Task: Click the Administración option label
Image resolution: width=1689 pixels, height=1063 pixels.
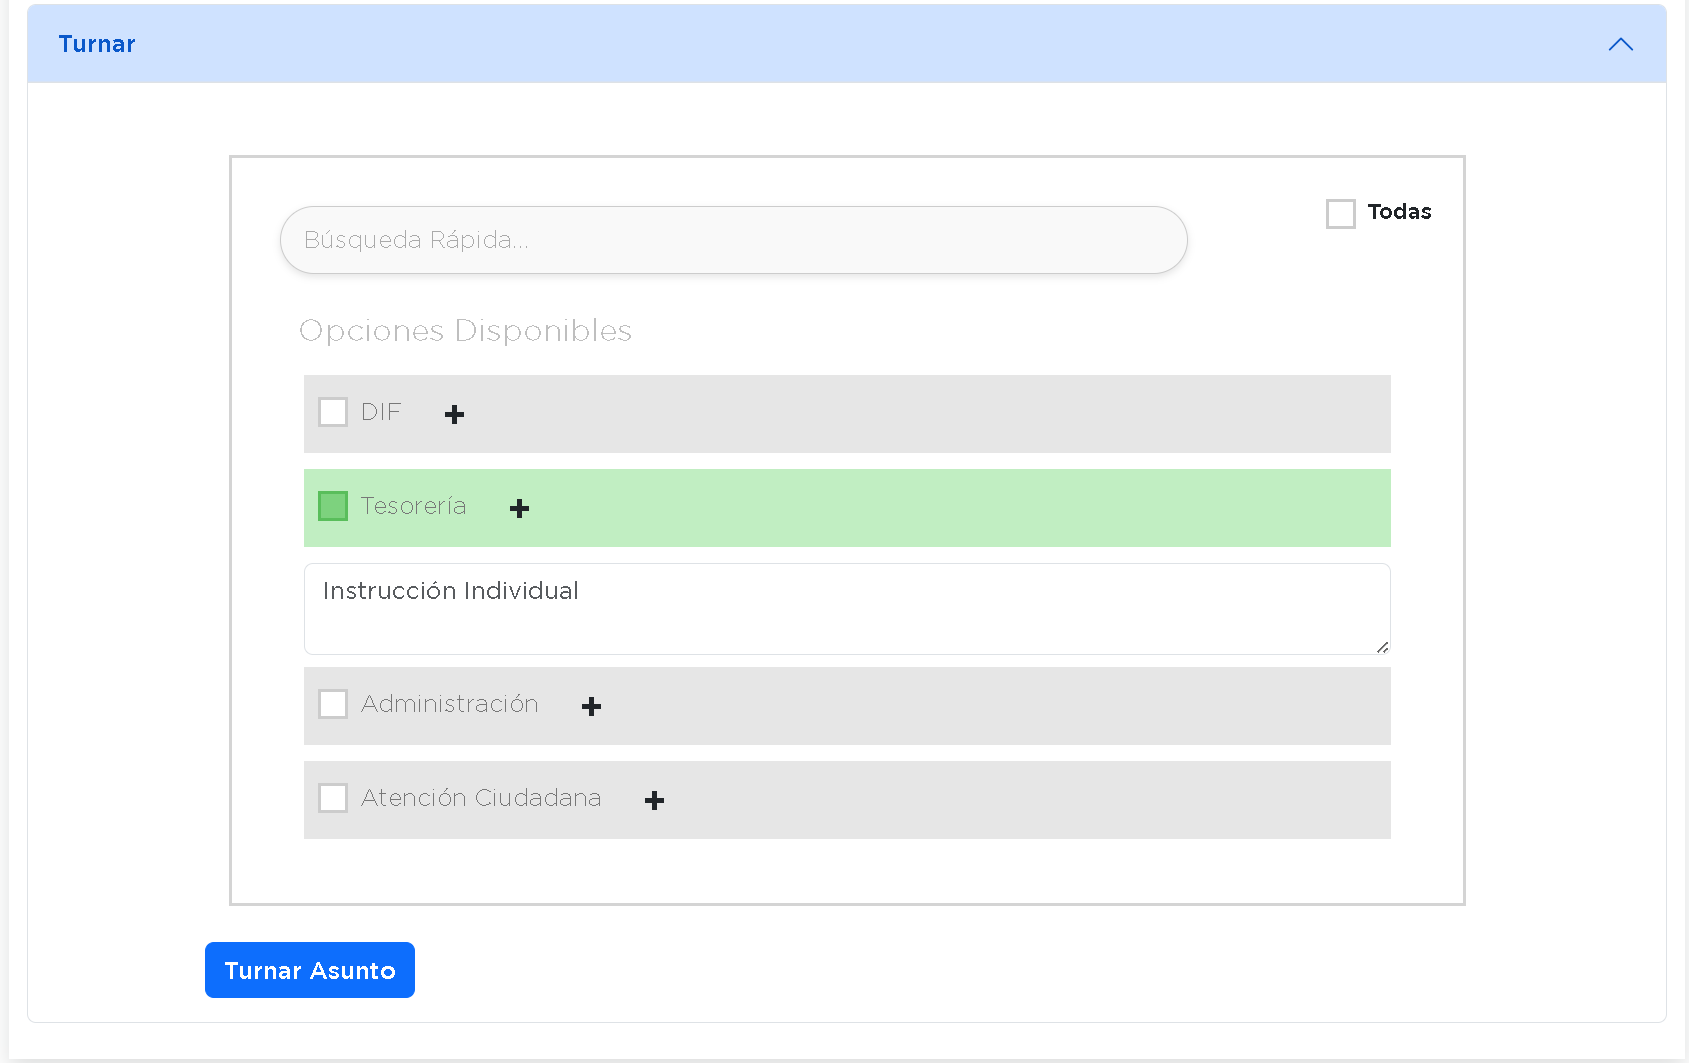Action: pyautogui.click(x=450, y=704)
